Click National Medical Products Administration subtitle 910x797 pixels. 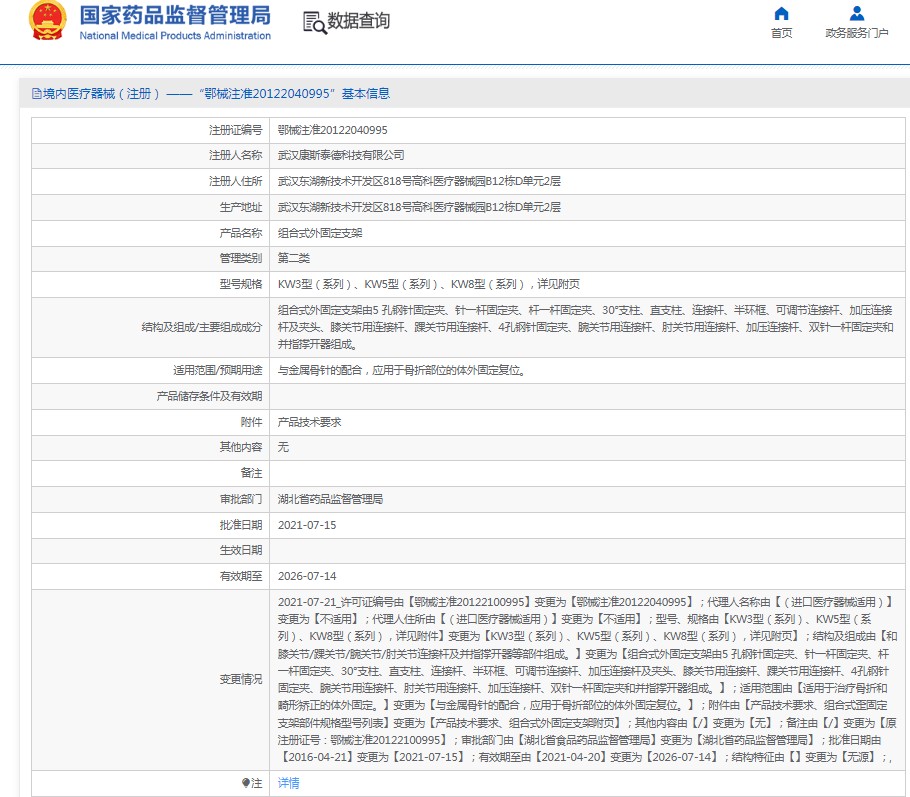tap(175, 35)
